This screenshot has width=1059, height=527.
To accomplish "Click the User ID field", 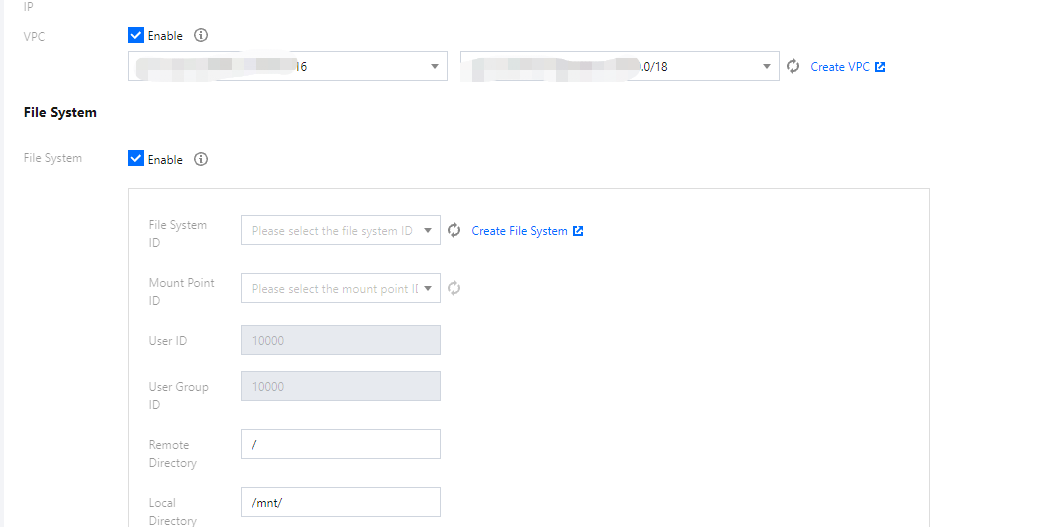I will point(340,341).
